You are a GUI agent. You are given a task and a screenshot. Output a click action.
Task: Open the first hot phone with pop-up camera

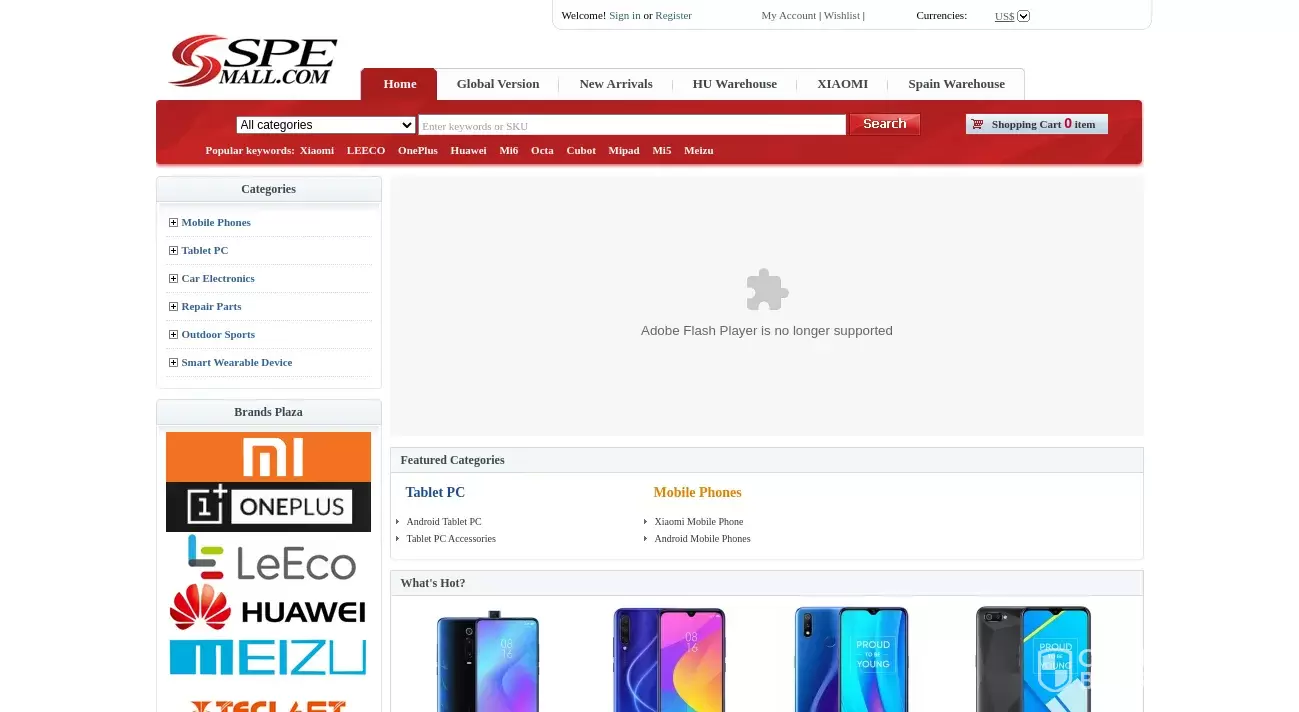tap(487, 661)
